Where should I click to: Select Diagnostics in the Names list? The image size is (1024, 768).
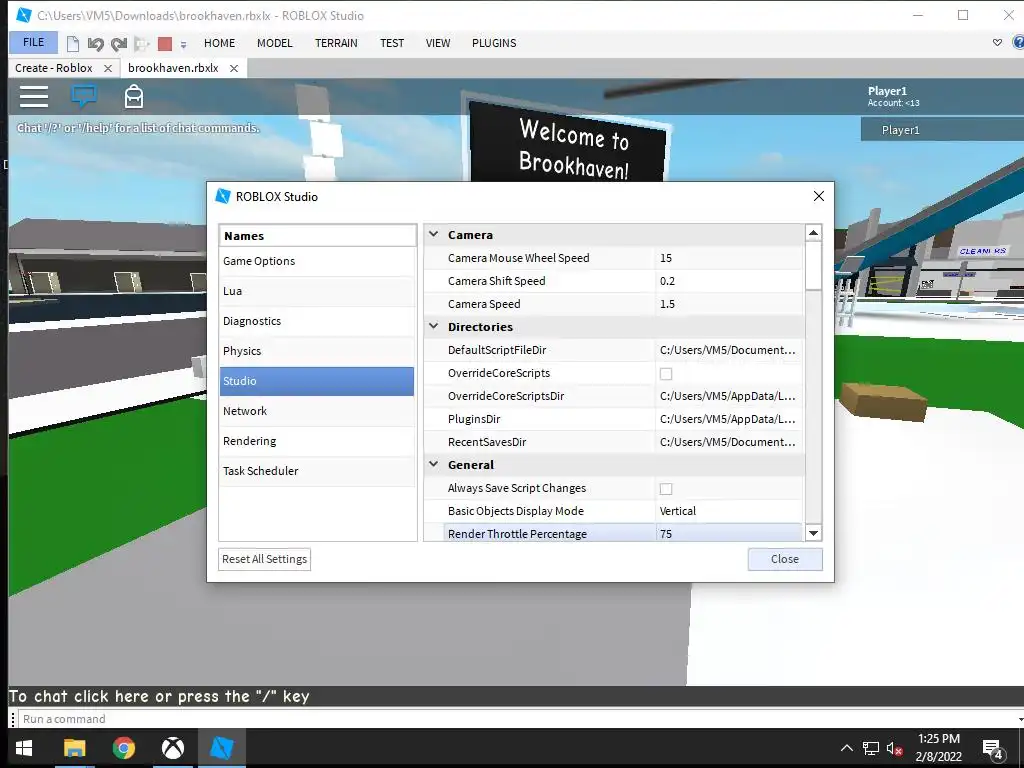point(317,321)
